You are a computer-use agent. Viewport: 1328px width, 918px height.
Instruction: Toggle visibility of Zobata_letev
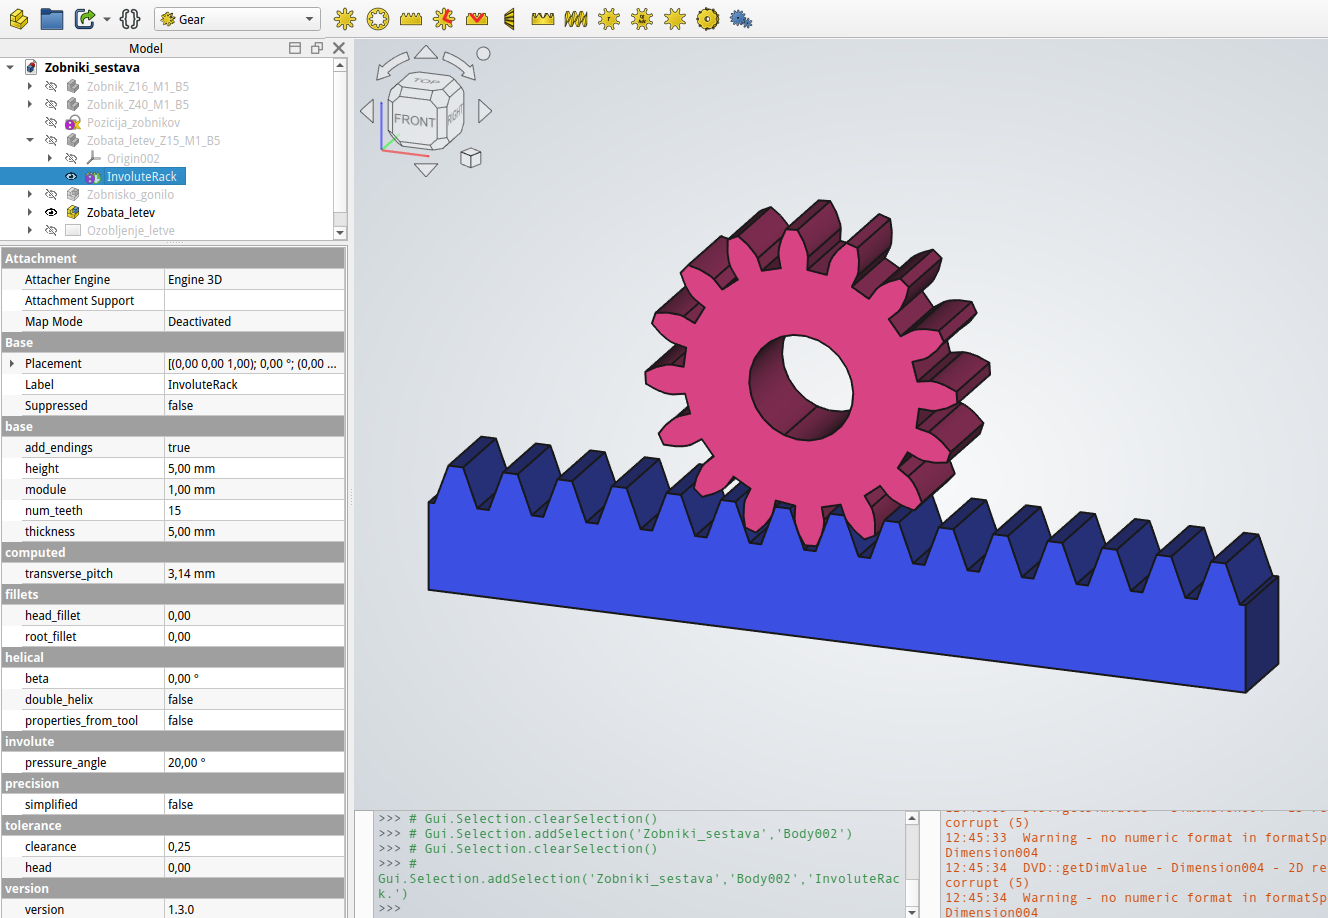point(51,213)
